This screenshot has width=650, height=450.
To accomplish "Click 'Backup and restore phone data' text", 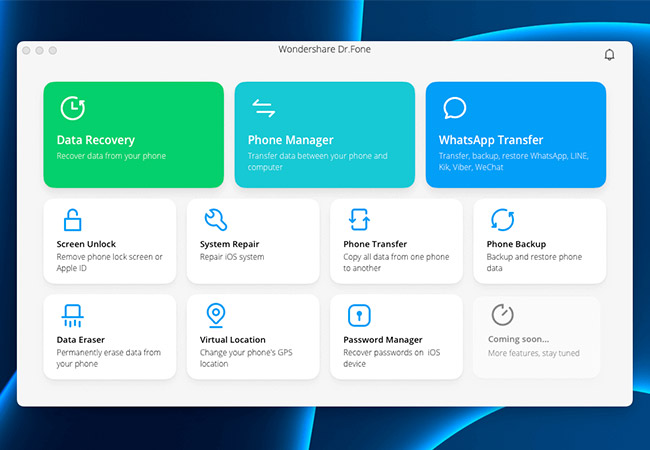I will (534, 262).
